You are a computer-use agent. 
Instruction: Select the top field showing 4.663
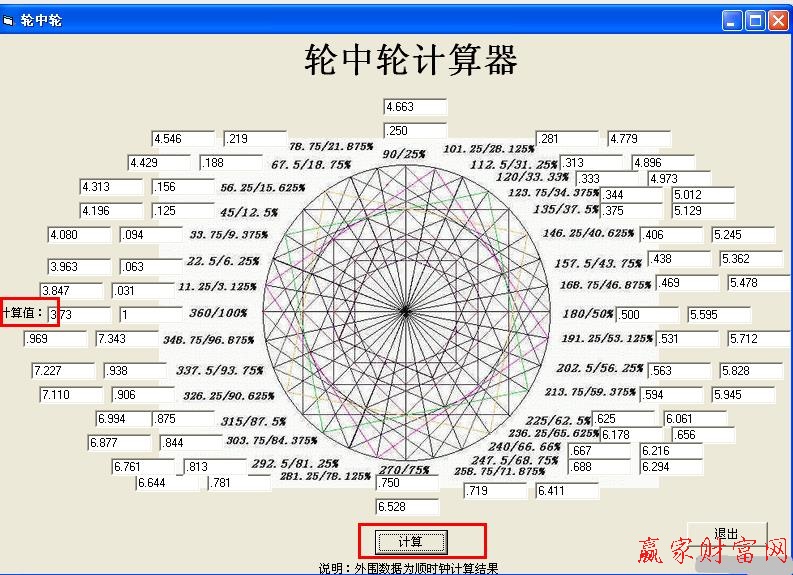(x=415, y=107)
